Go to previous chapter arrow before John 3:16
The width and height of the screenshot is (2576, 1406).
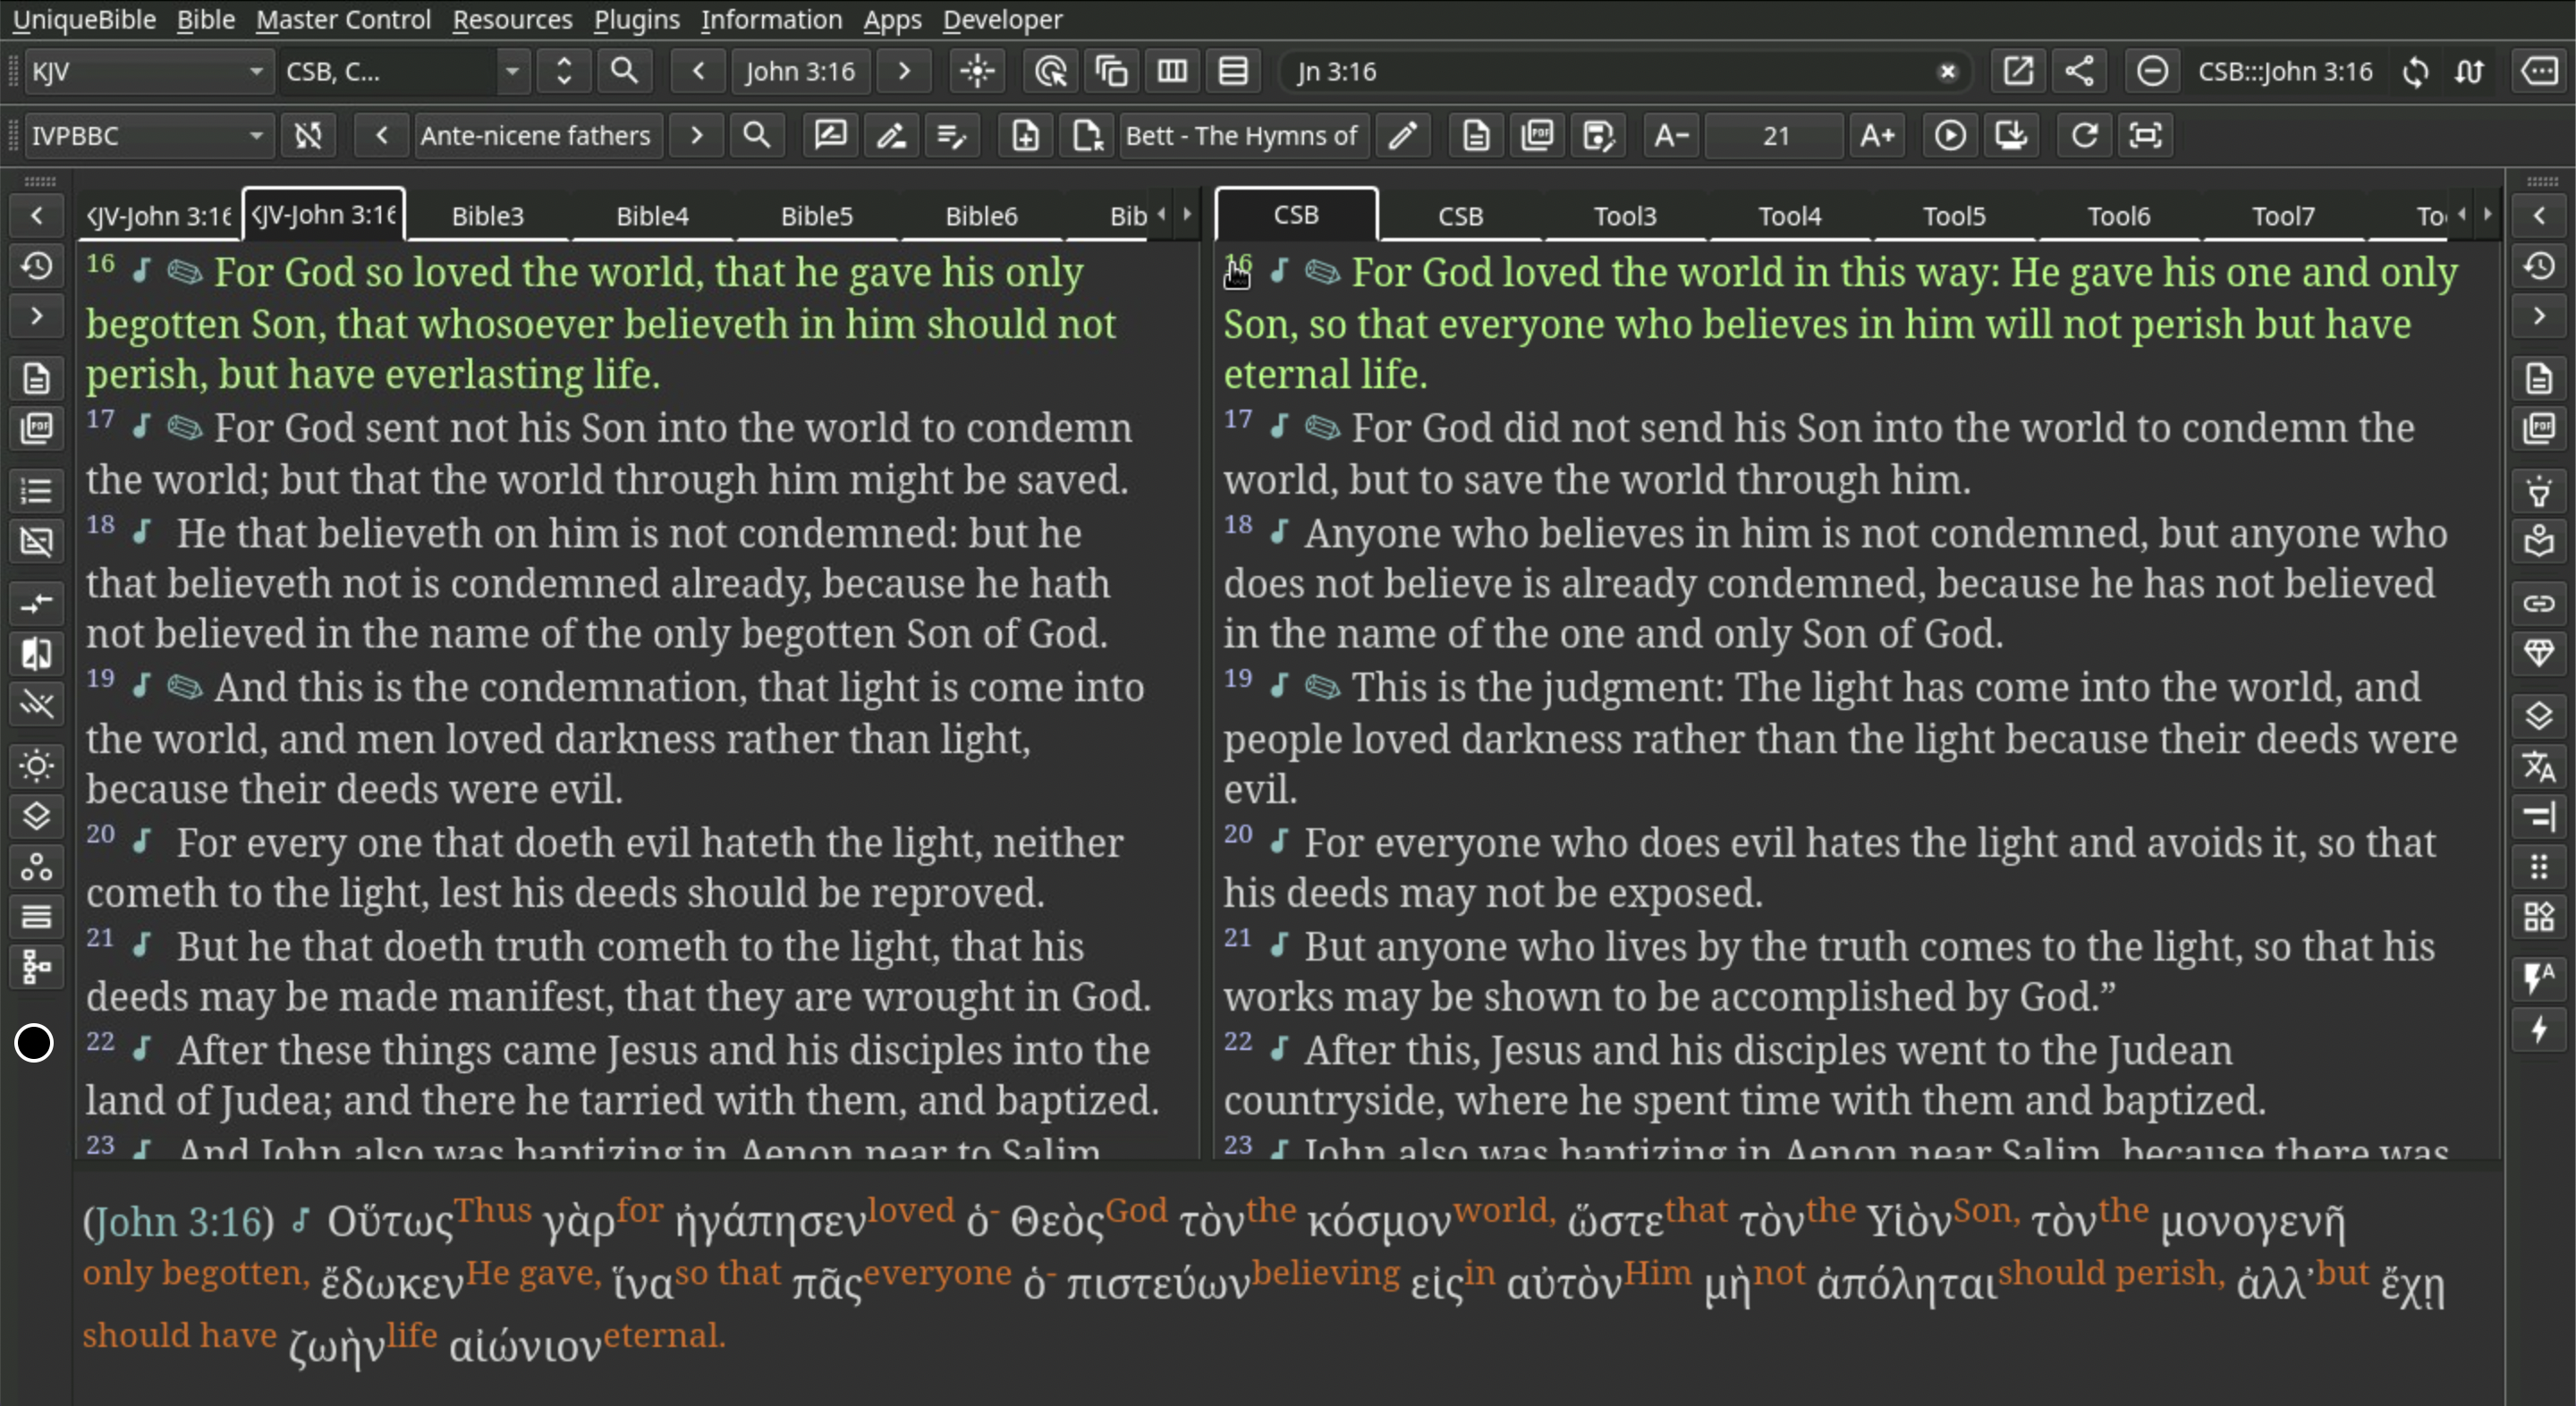699,71
